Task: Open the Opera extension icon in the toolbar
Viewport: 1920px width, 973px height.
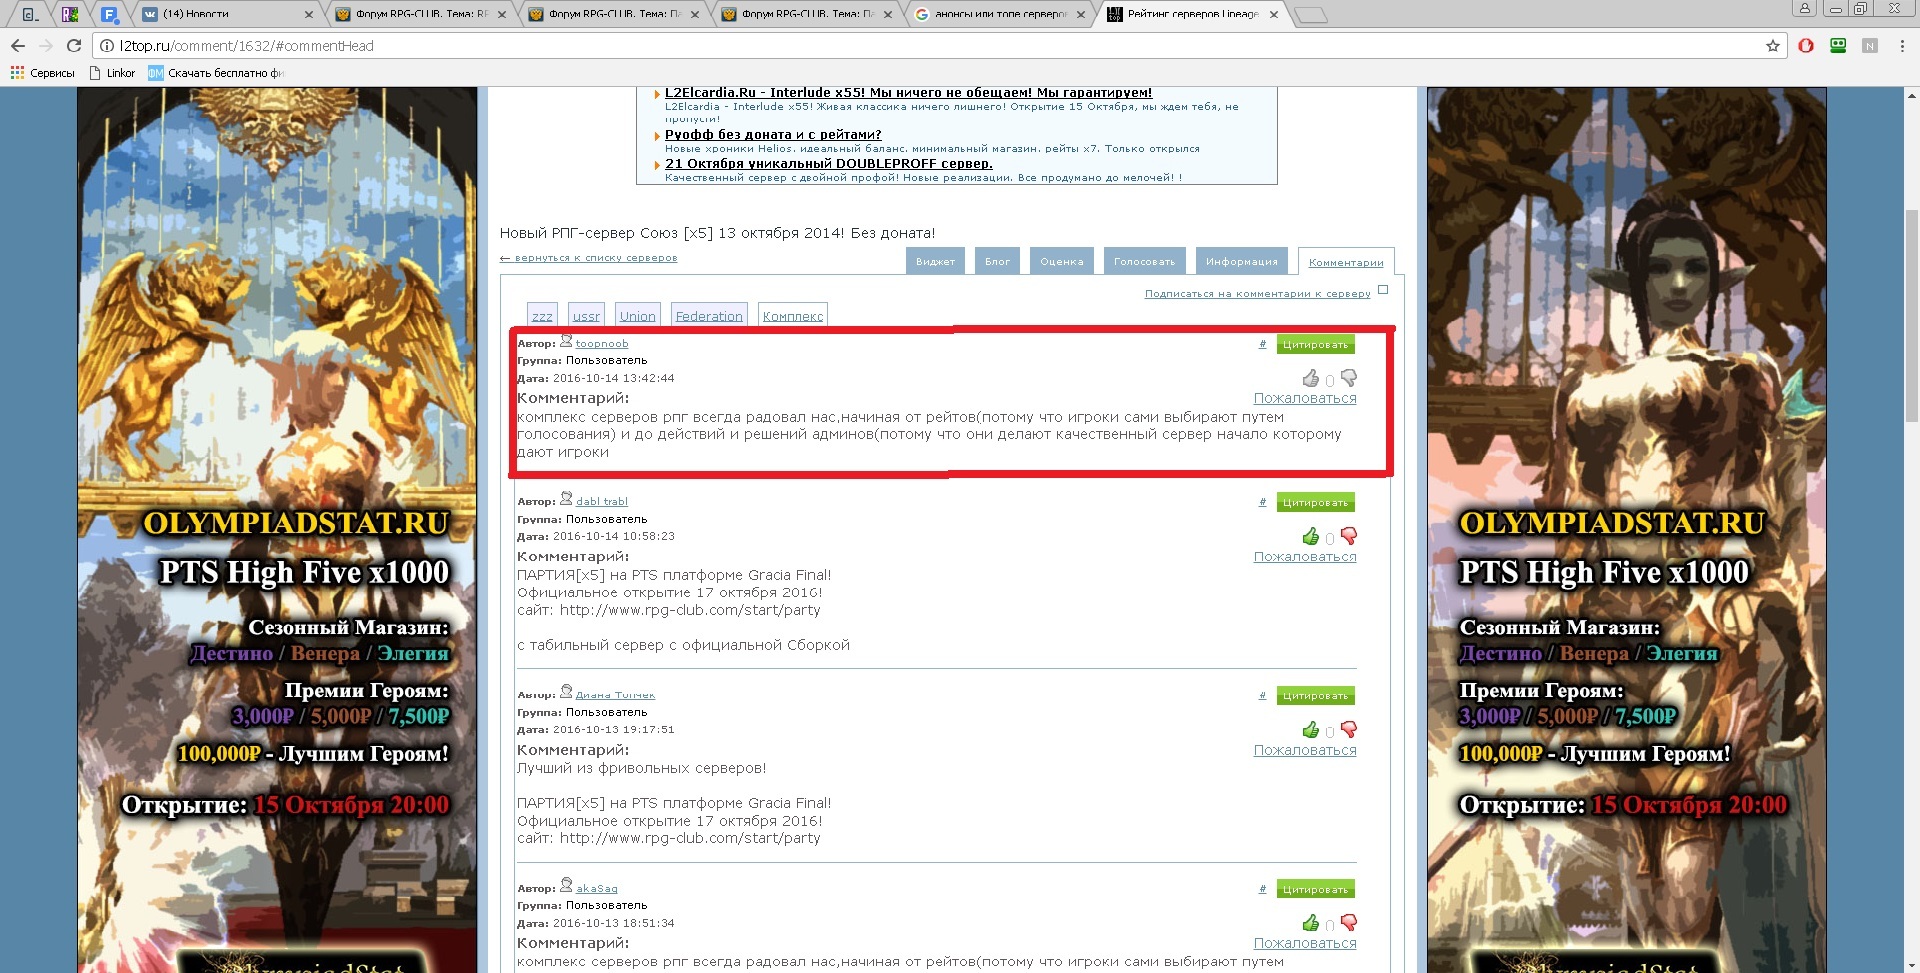Action: (x=1806, y=46)
